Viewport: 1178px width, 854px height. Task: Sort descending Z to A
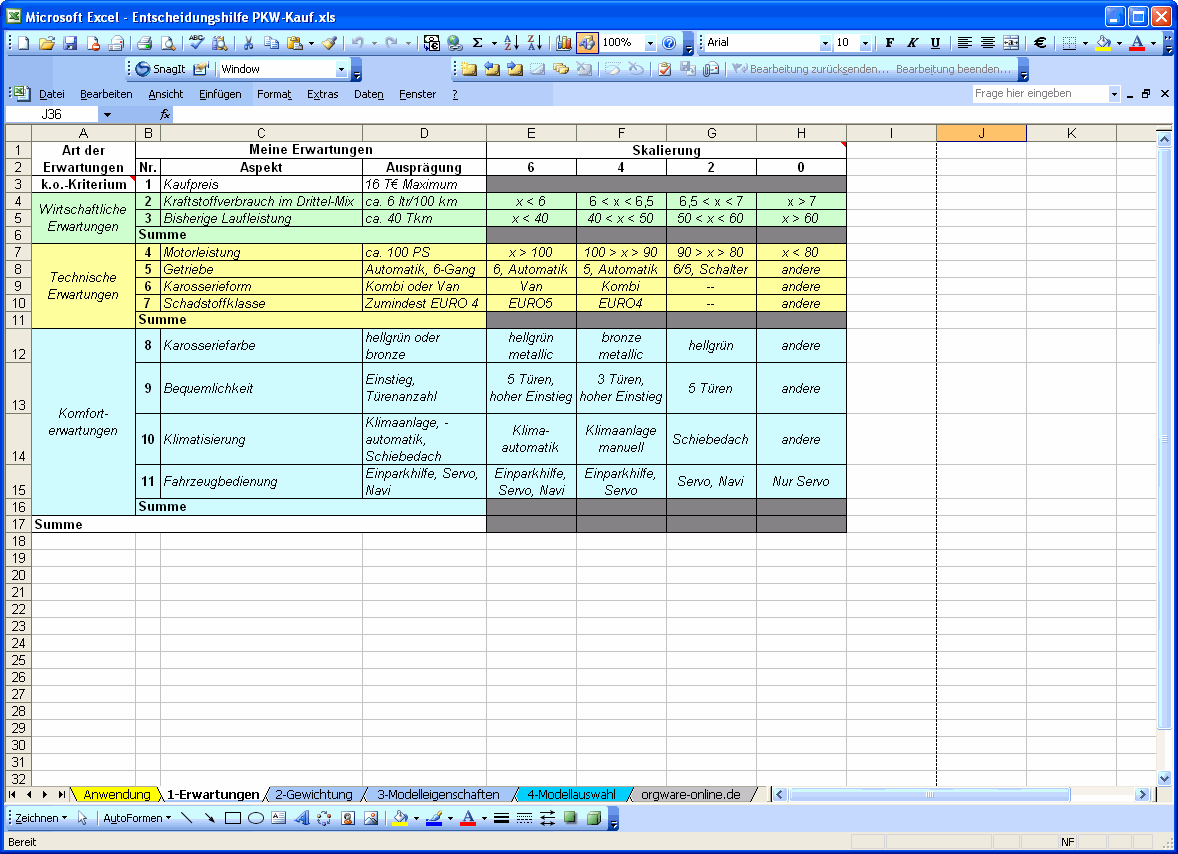(x=535, y=43)
